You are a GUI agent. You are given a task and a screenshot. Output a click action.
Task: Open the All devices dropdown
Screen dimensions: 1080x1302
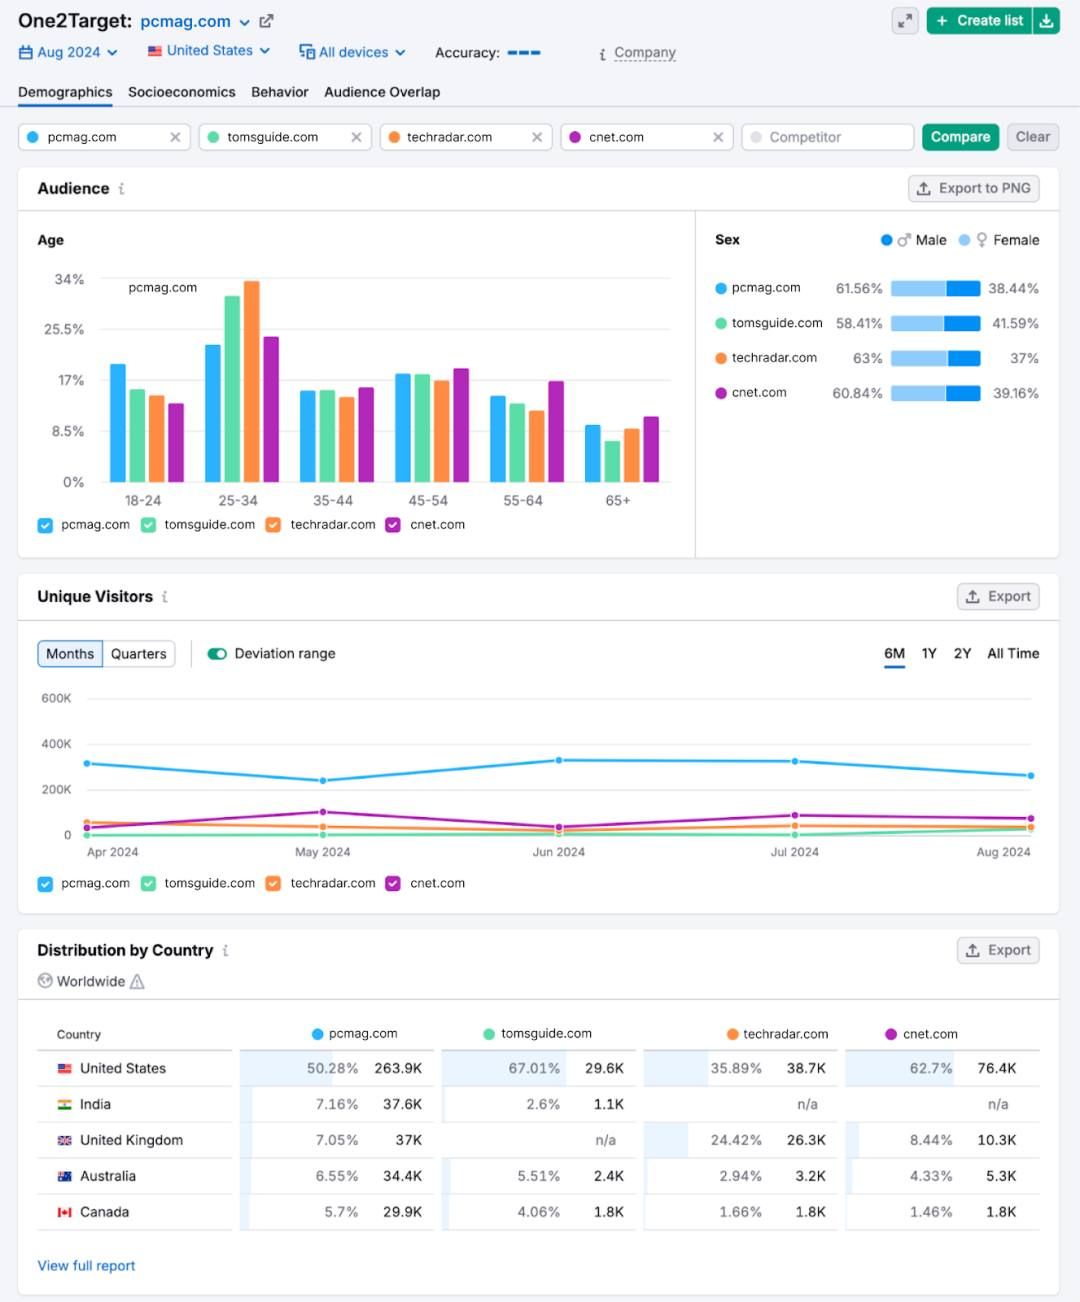(x=352, y=52)
